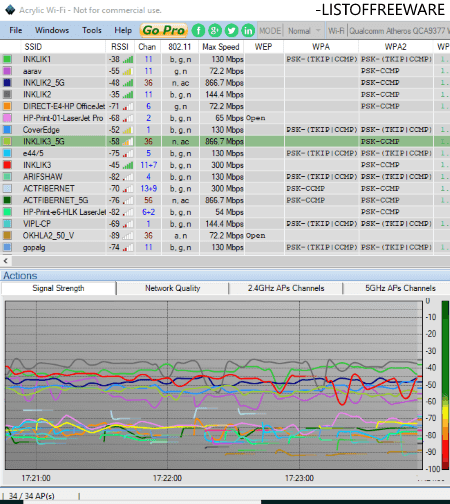Select the INKLIK3_5G network row
The image size is (450, 504).
[225, 142]
